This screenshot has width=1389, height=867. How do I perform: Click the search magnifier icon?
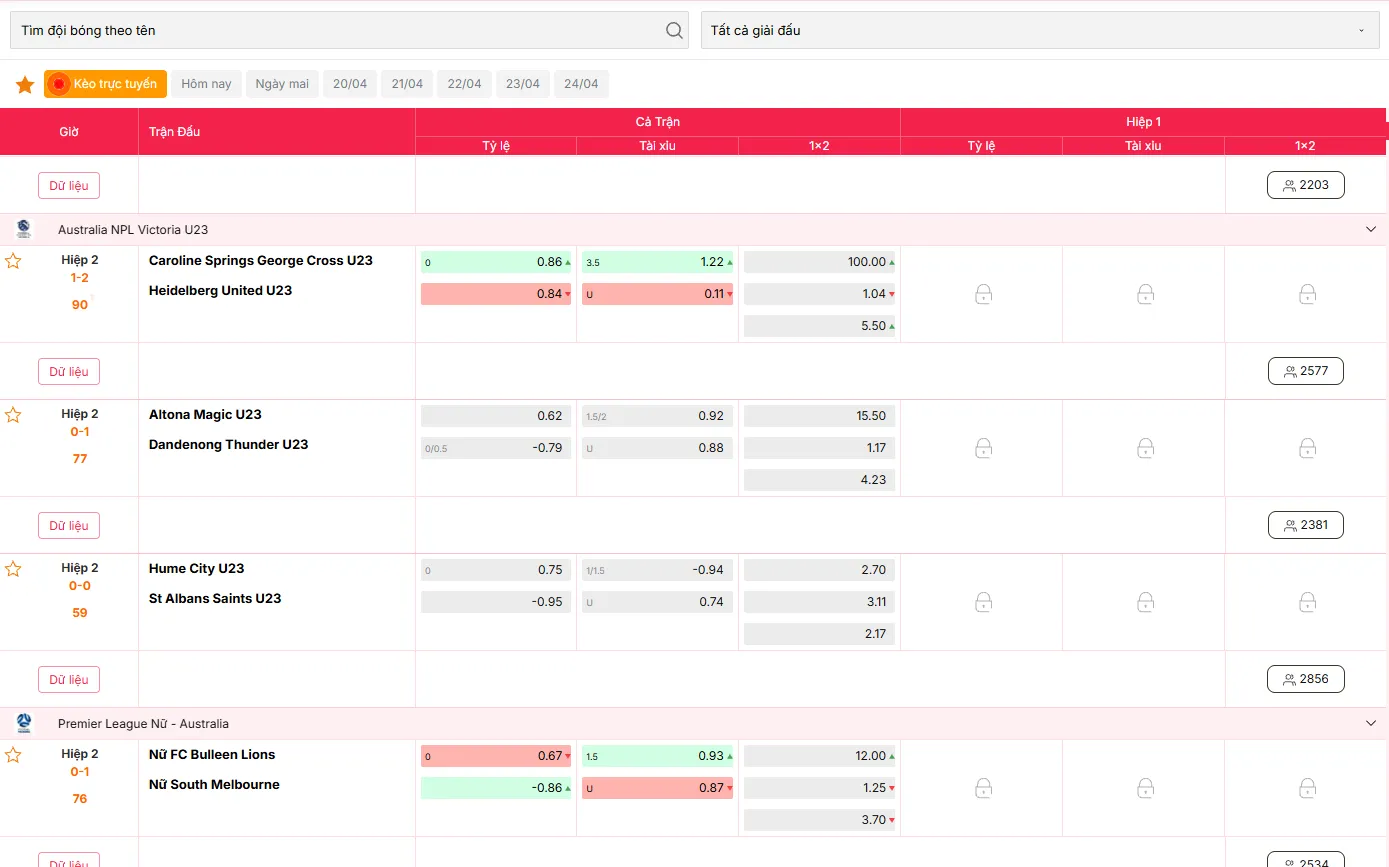click(x=674, y=30)
